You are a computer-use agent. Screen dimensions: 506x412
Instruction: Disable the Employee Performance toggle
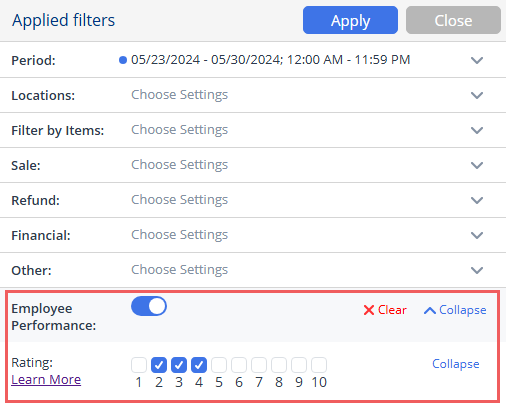(149, 306)
